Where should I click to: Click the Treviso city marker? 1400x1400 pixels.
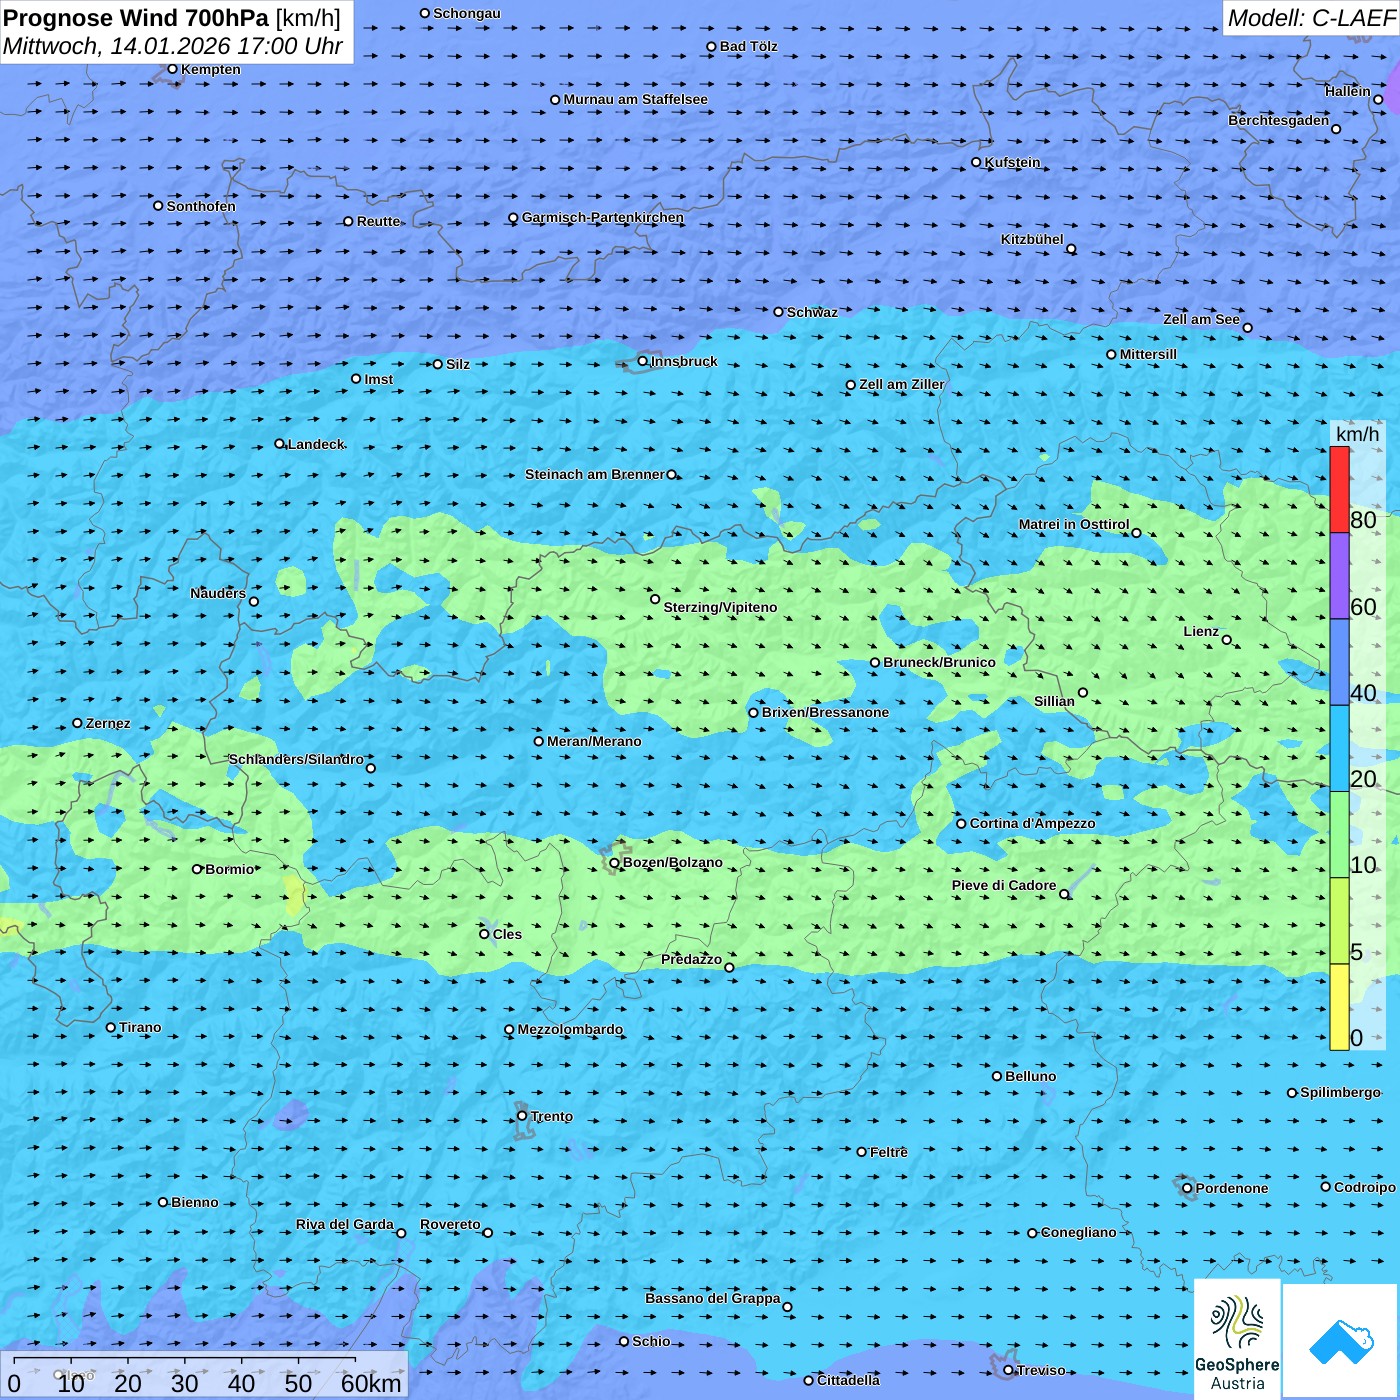1008,1370
